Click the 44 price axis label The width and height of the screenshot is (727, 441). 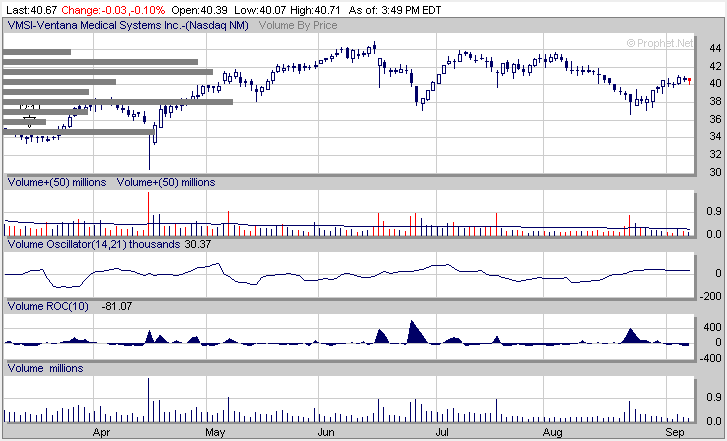pos(715,48)
